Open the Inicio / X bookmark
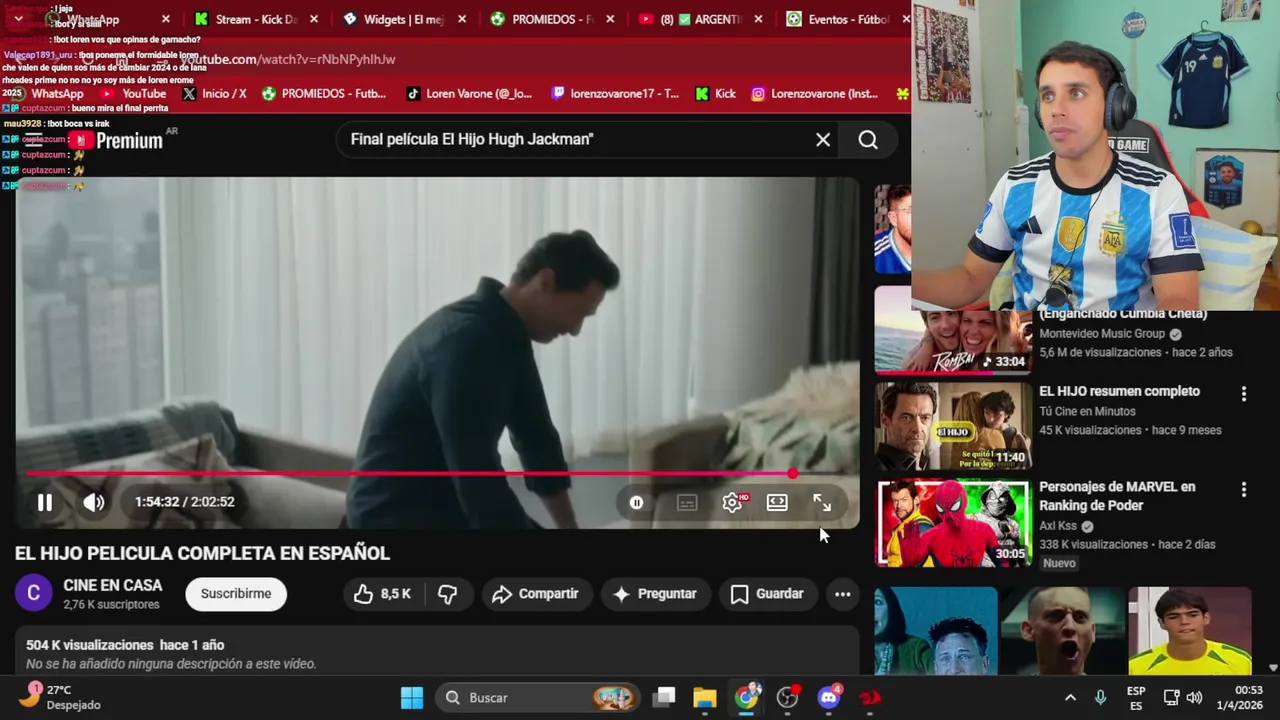 tap(214, 94)
